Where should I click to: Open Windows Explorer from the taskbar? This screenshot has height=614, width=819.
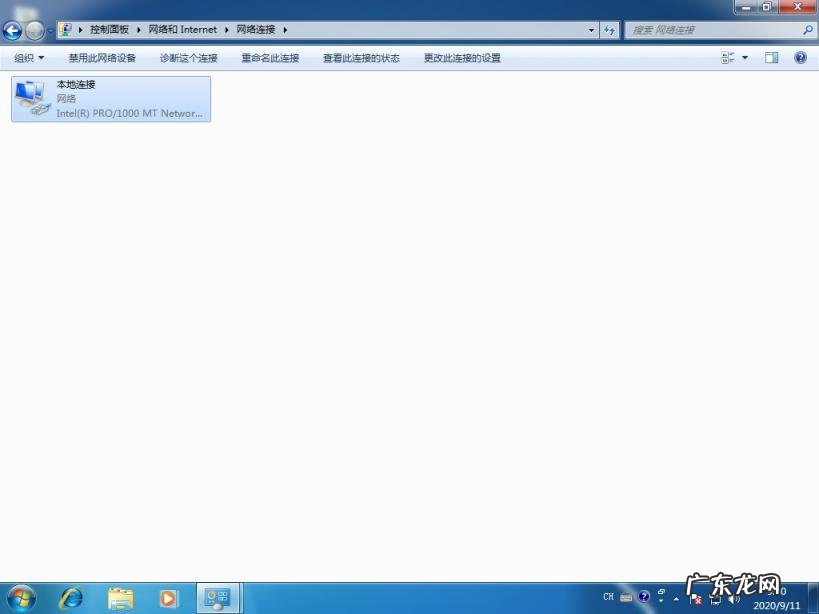pos(120,598)
